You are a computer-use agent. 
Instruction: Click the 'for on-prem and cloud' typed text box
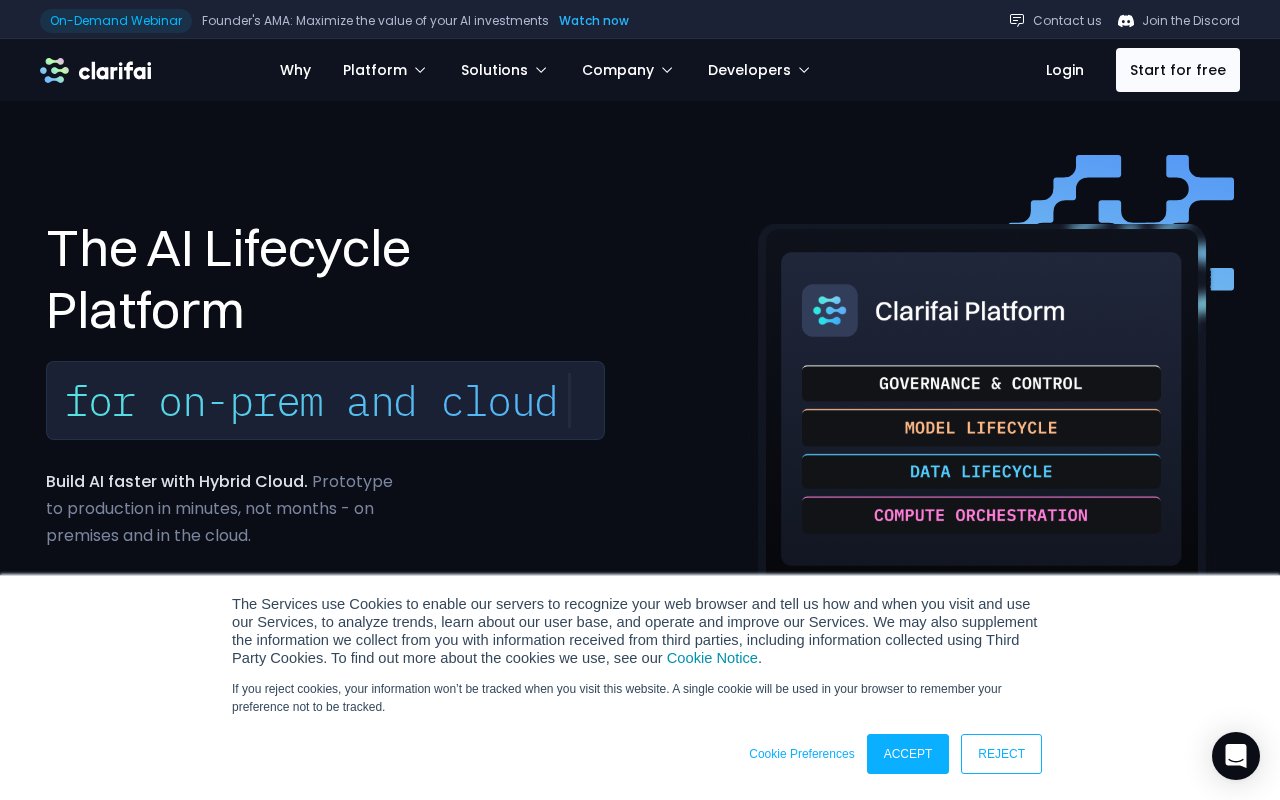(x=325, y=400)
